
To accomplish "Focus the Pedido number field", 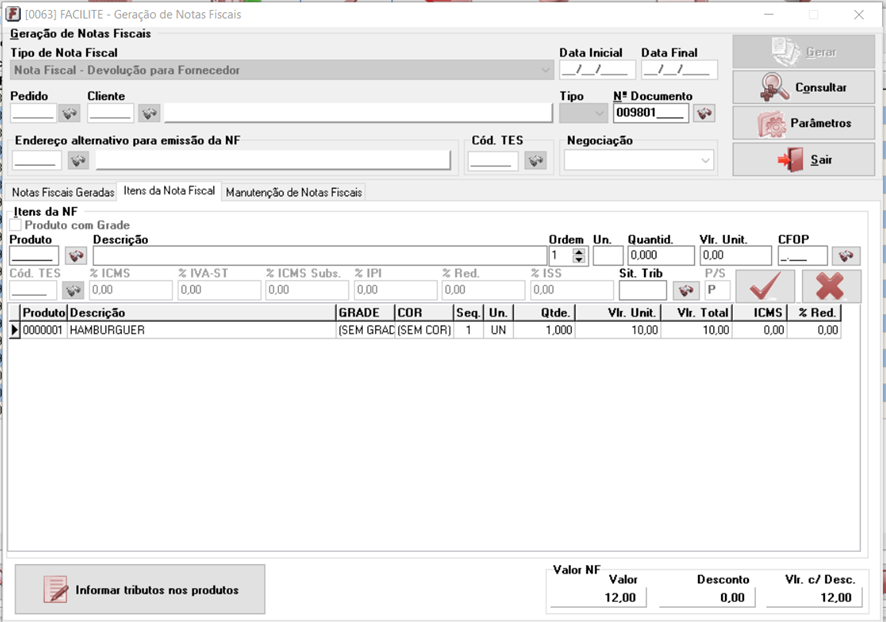I will 33,113.
